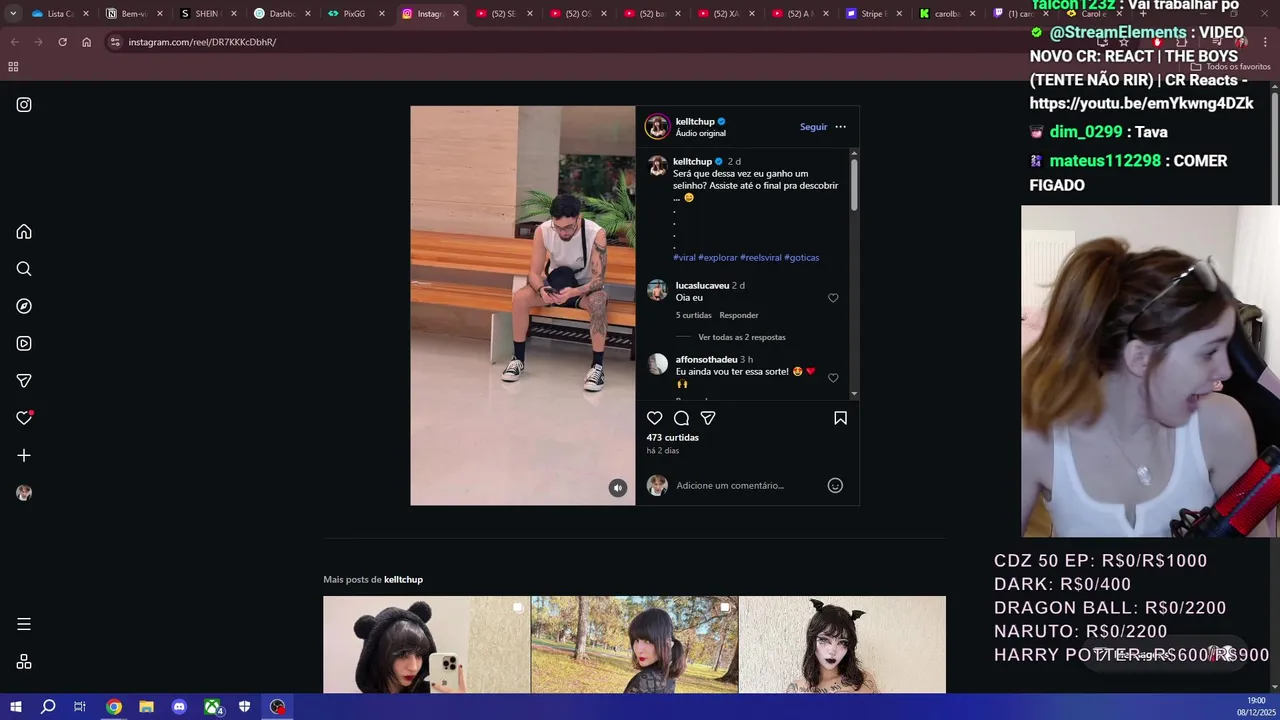This screenshot has width=1280, height=720.
Task: Switch to the Lista browser tab
Action: point(60,14)
